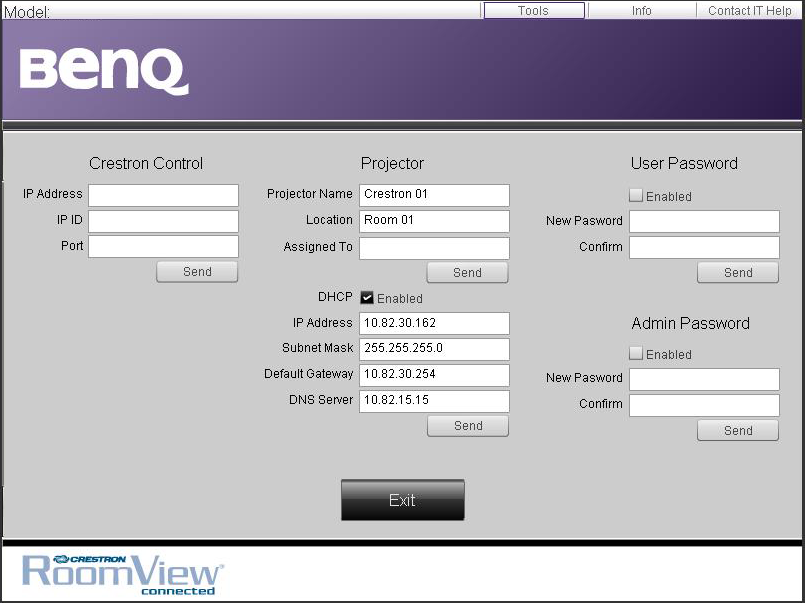Edit the Projector Name field

pos(434,196)
